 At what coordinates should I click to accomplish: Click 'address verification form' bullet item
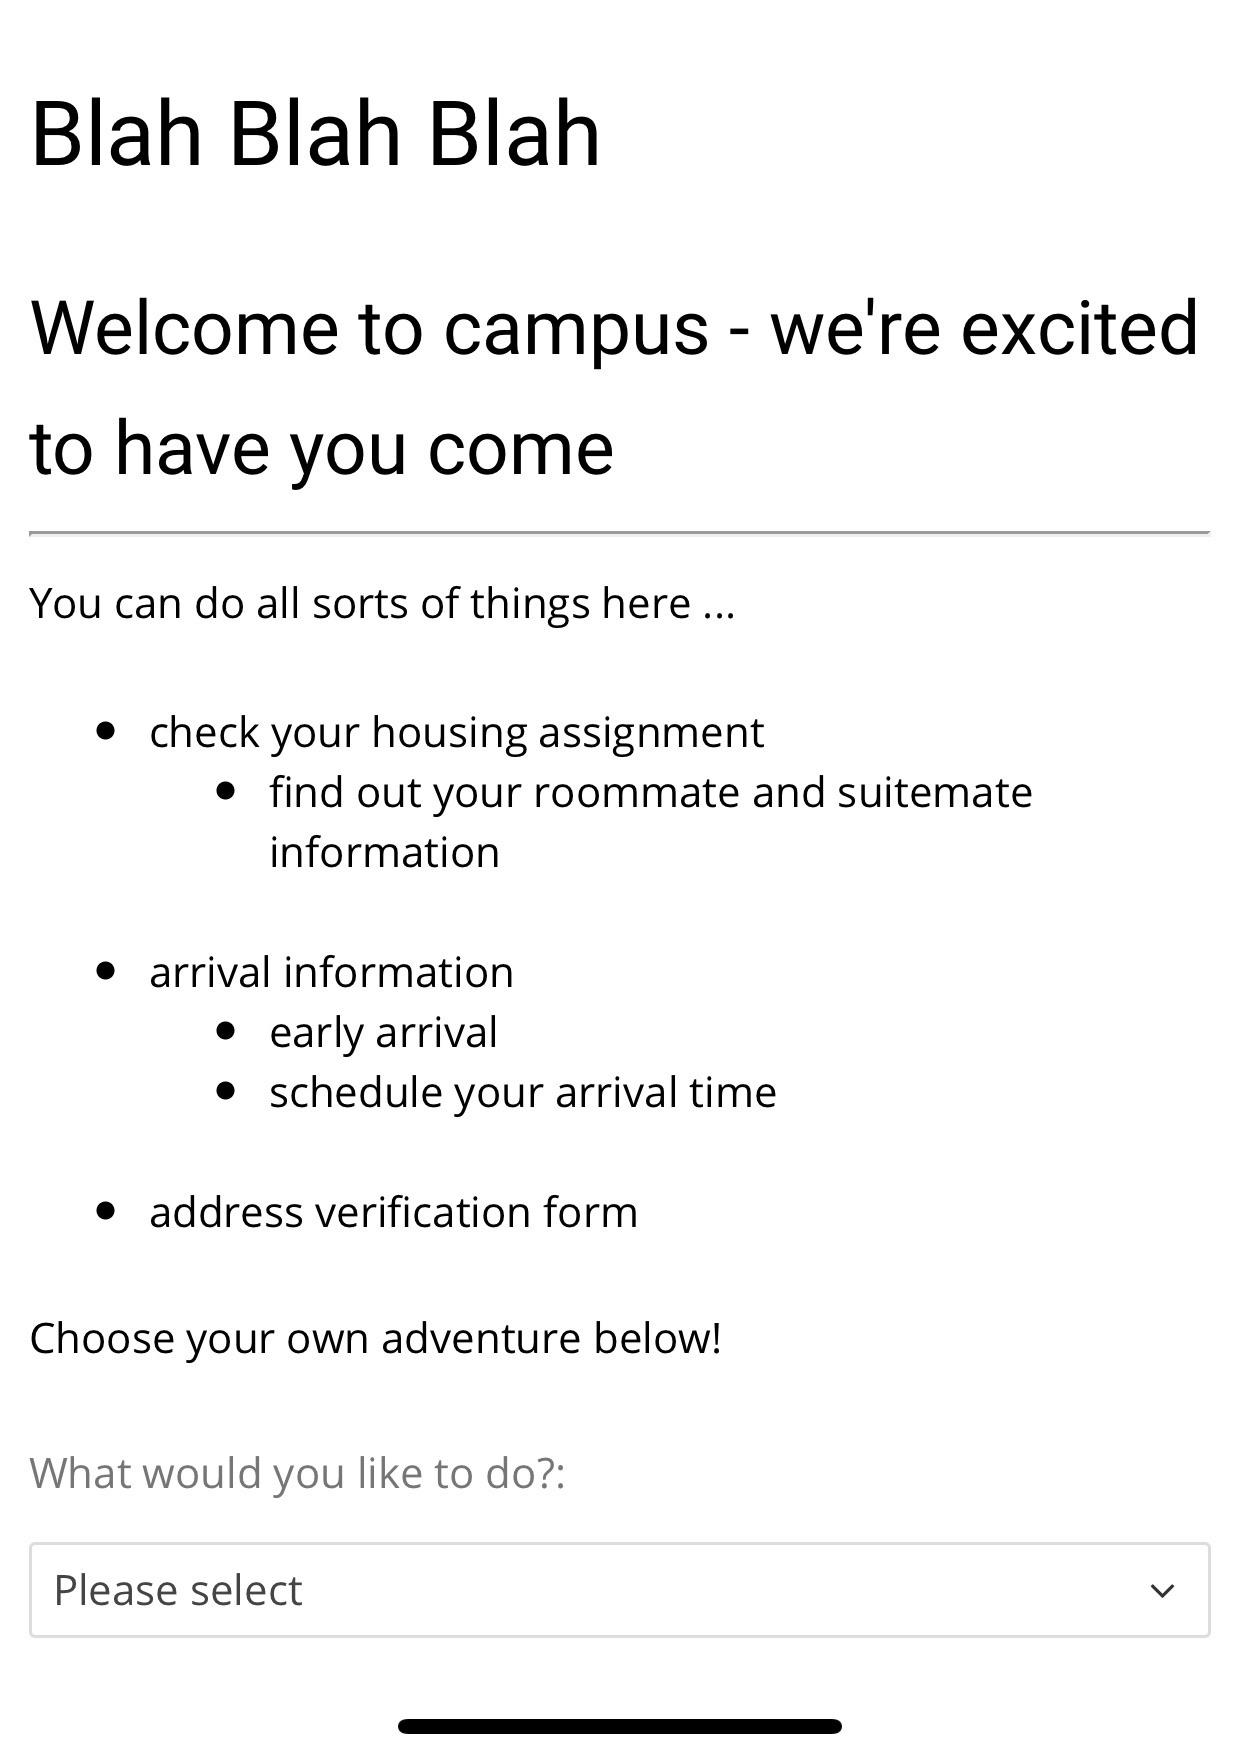point(394,1211)
